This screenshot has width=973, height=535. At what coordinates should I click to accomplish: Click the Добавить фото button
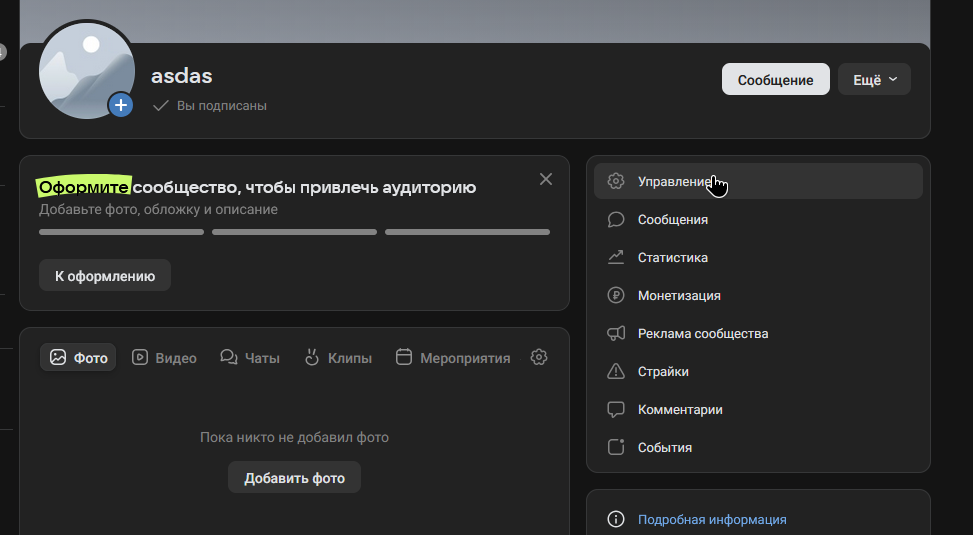(x=294, y=478)
